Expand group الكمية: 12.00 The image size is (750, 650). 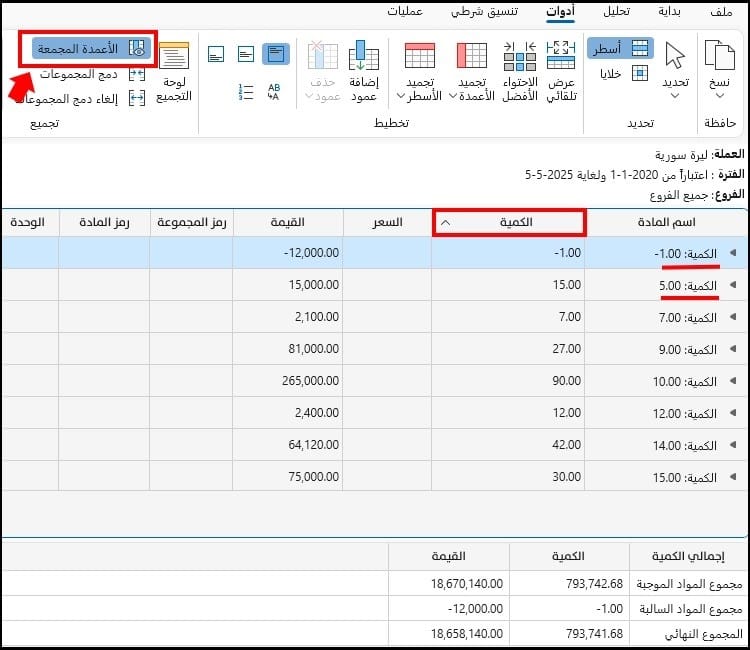coord(733,412)
